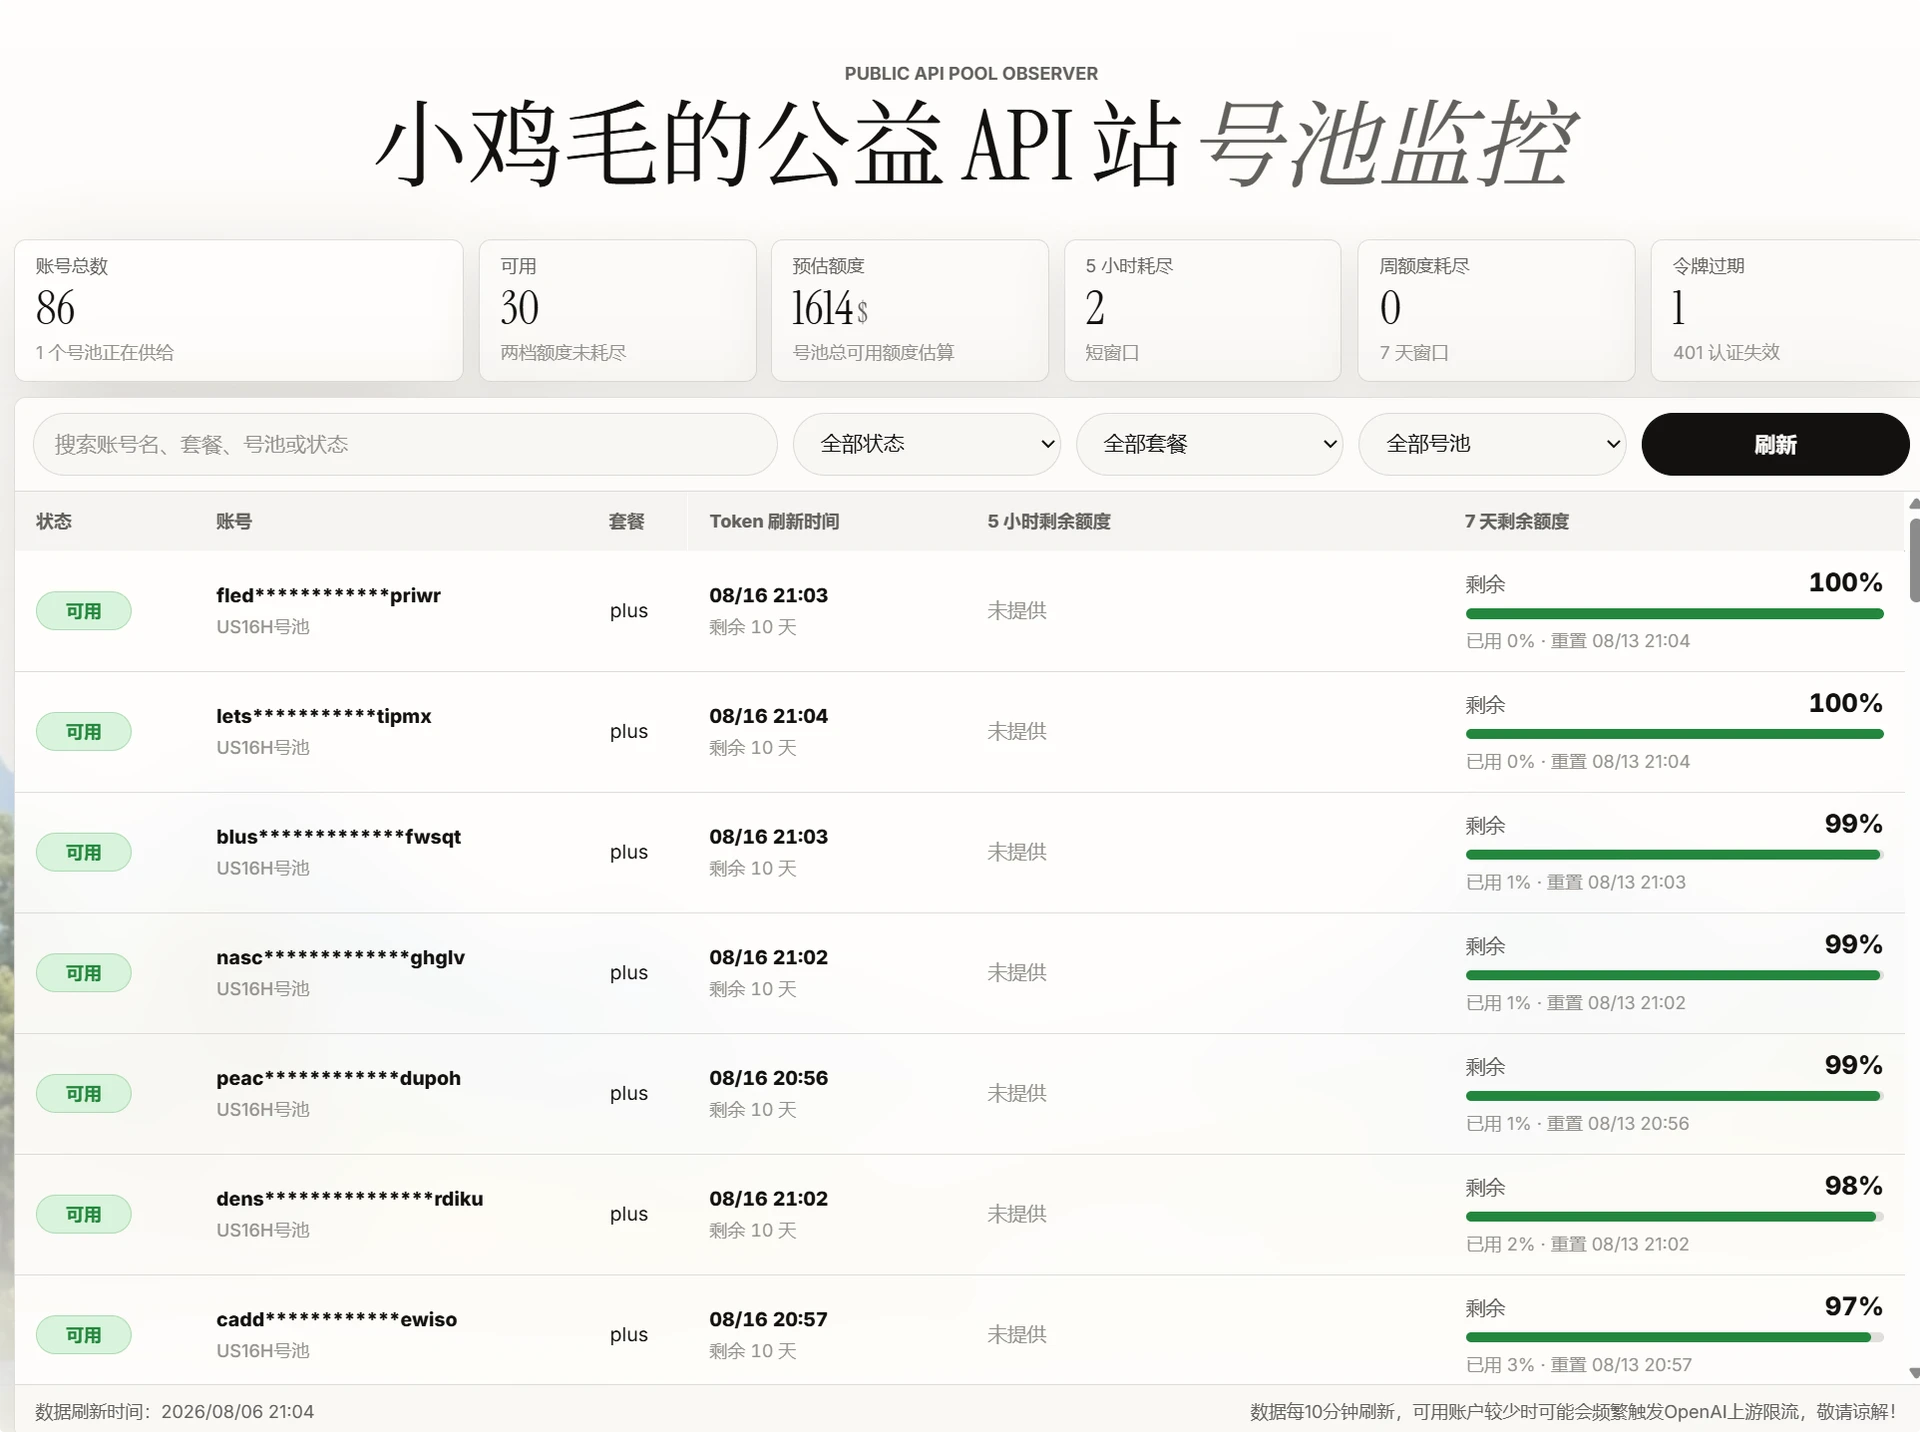
Task: Click the 97% remaining value
Action: pos(1853,1306)
